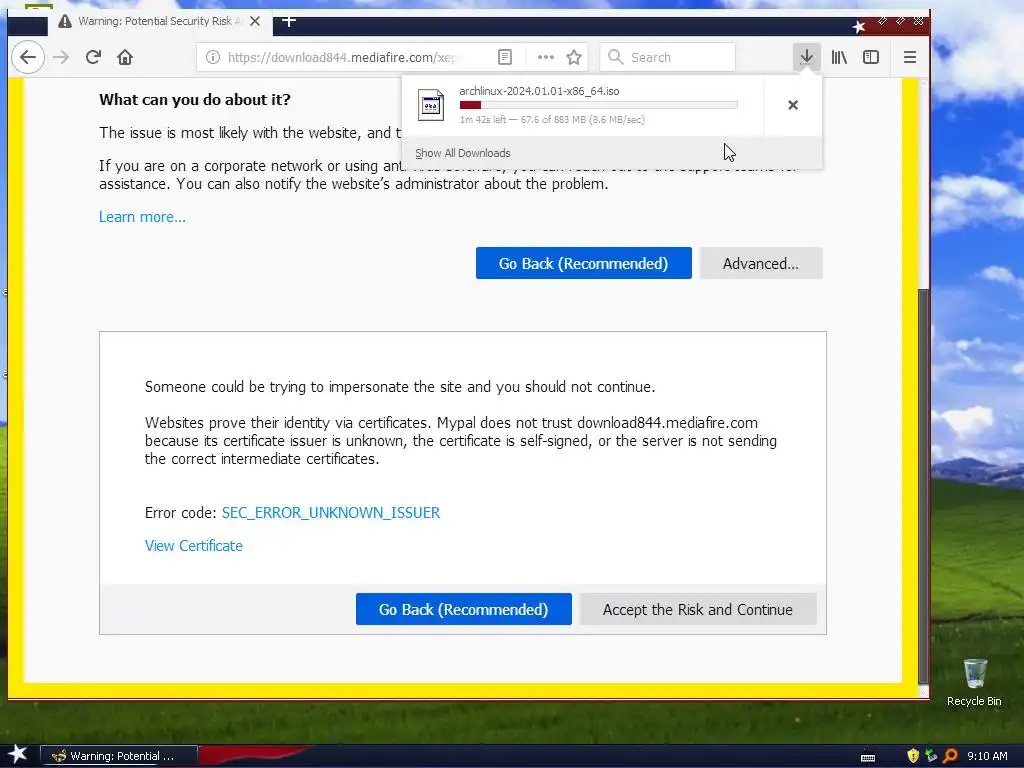Click the upper Go Back (Recommended) button

(583, 263)
